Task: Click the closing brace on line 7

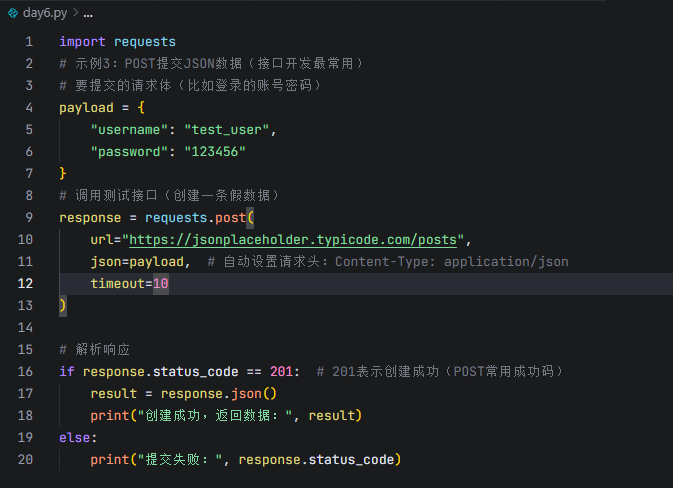Action: click(63, 173)
